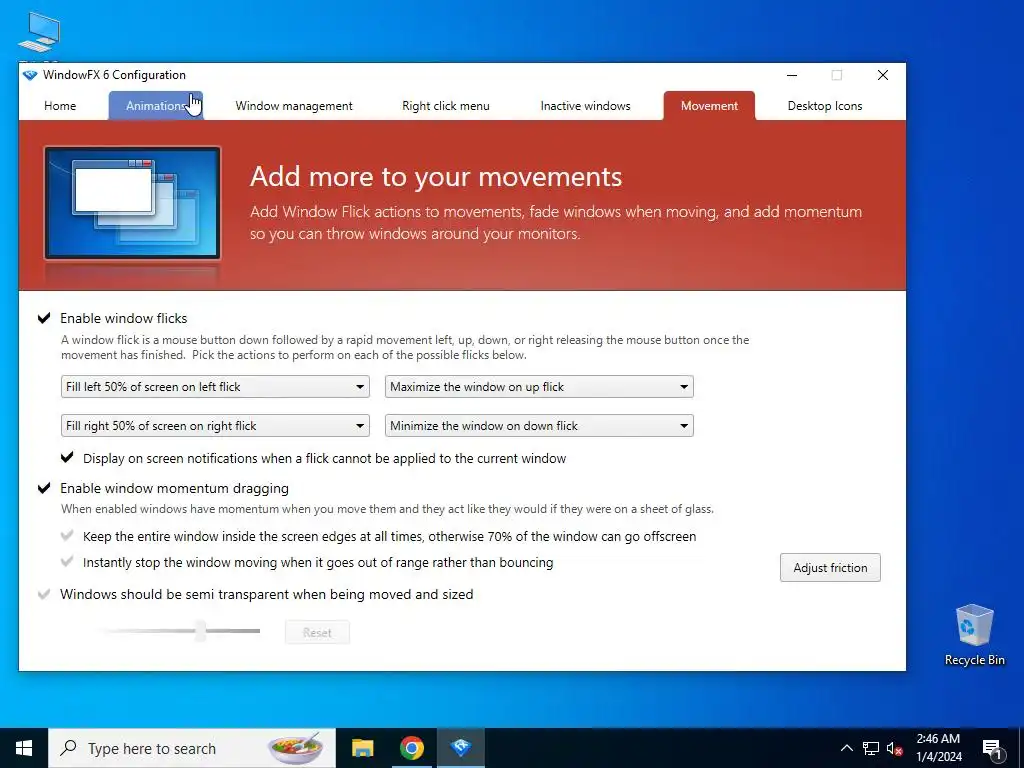Close the WindowFX Configuration window
Screen dimensions: 1024x768
coord(883,75)
